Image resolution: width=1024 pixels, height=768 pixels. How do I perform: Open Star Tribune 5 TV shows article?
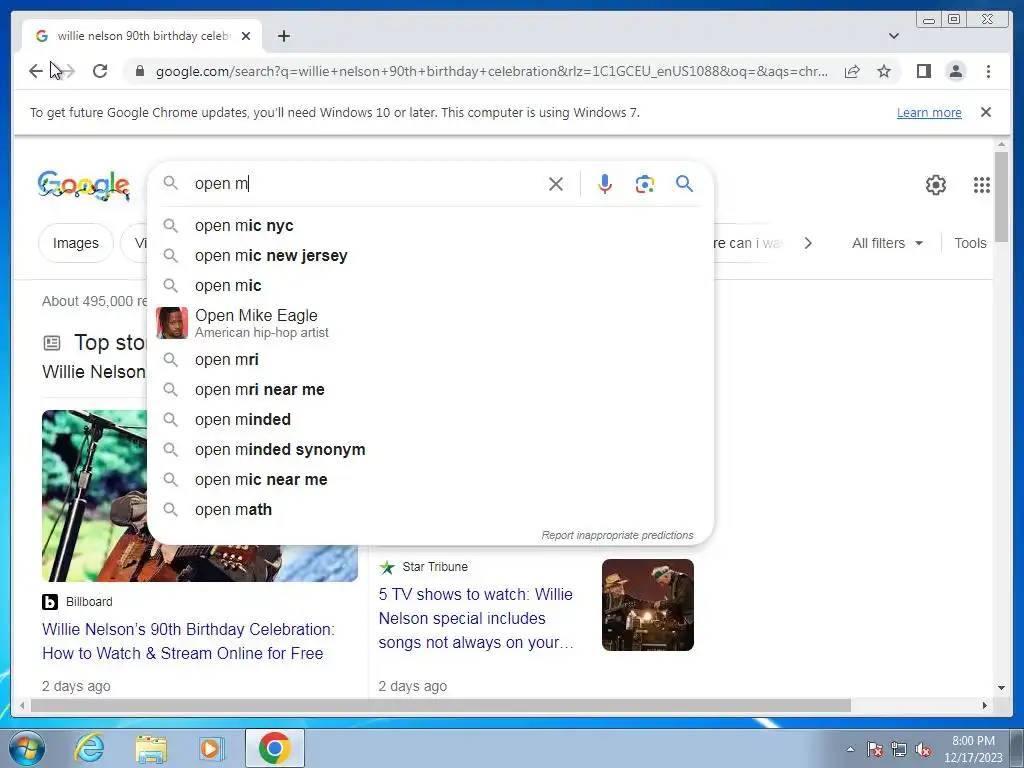click(x=476, y=618)
